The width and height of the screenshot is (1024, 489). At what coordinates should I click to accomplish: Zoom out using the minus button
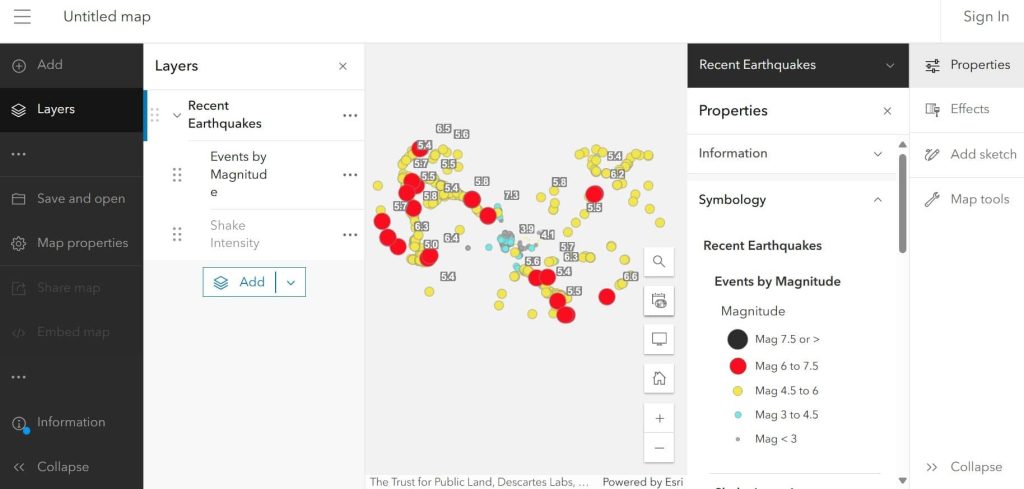pyautogui.click(x=659, y=448)
